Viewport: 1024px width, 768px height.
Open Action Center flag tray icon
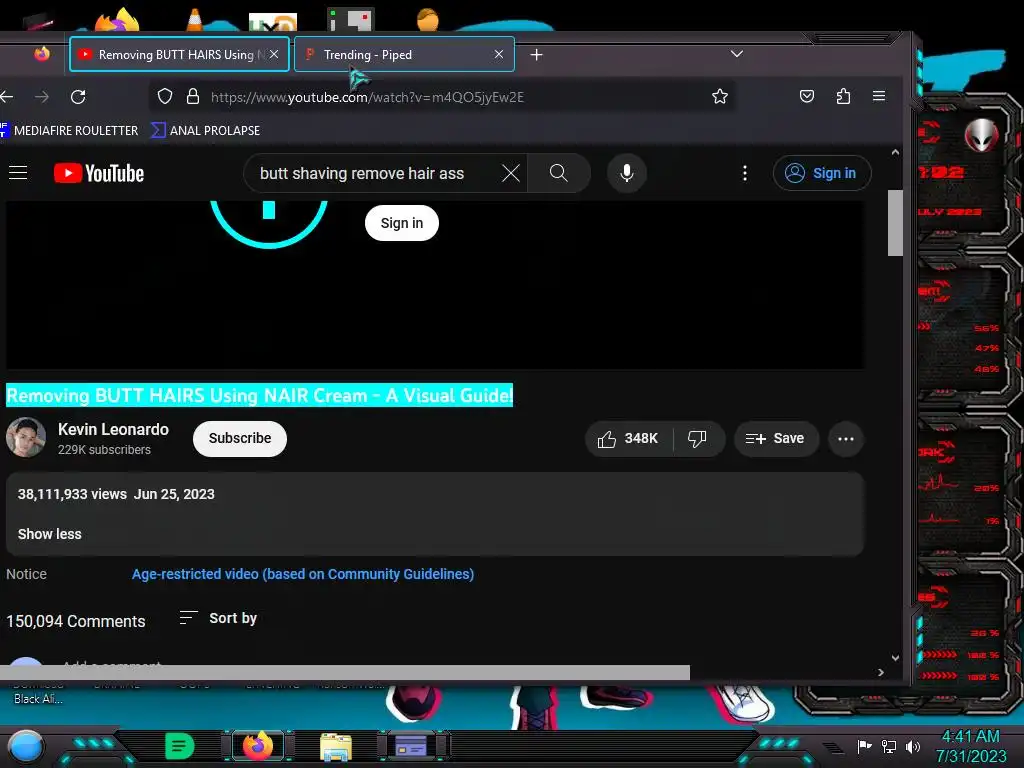[865, 746]
